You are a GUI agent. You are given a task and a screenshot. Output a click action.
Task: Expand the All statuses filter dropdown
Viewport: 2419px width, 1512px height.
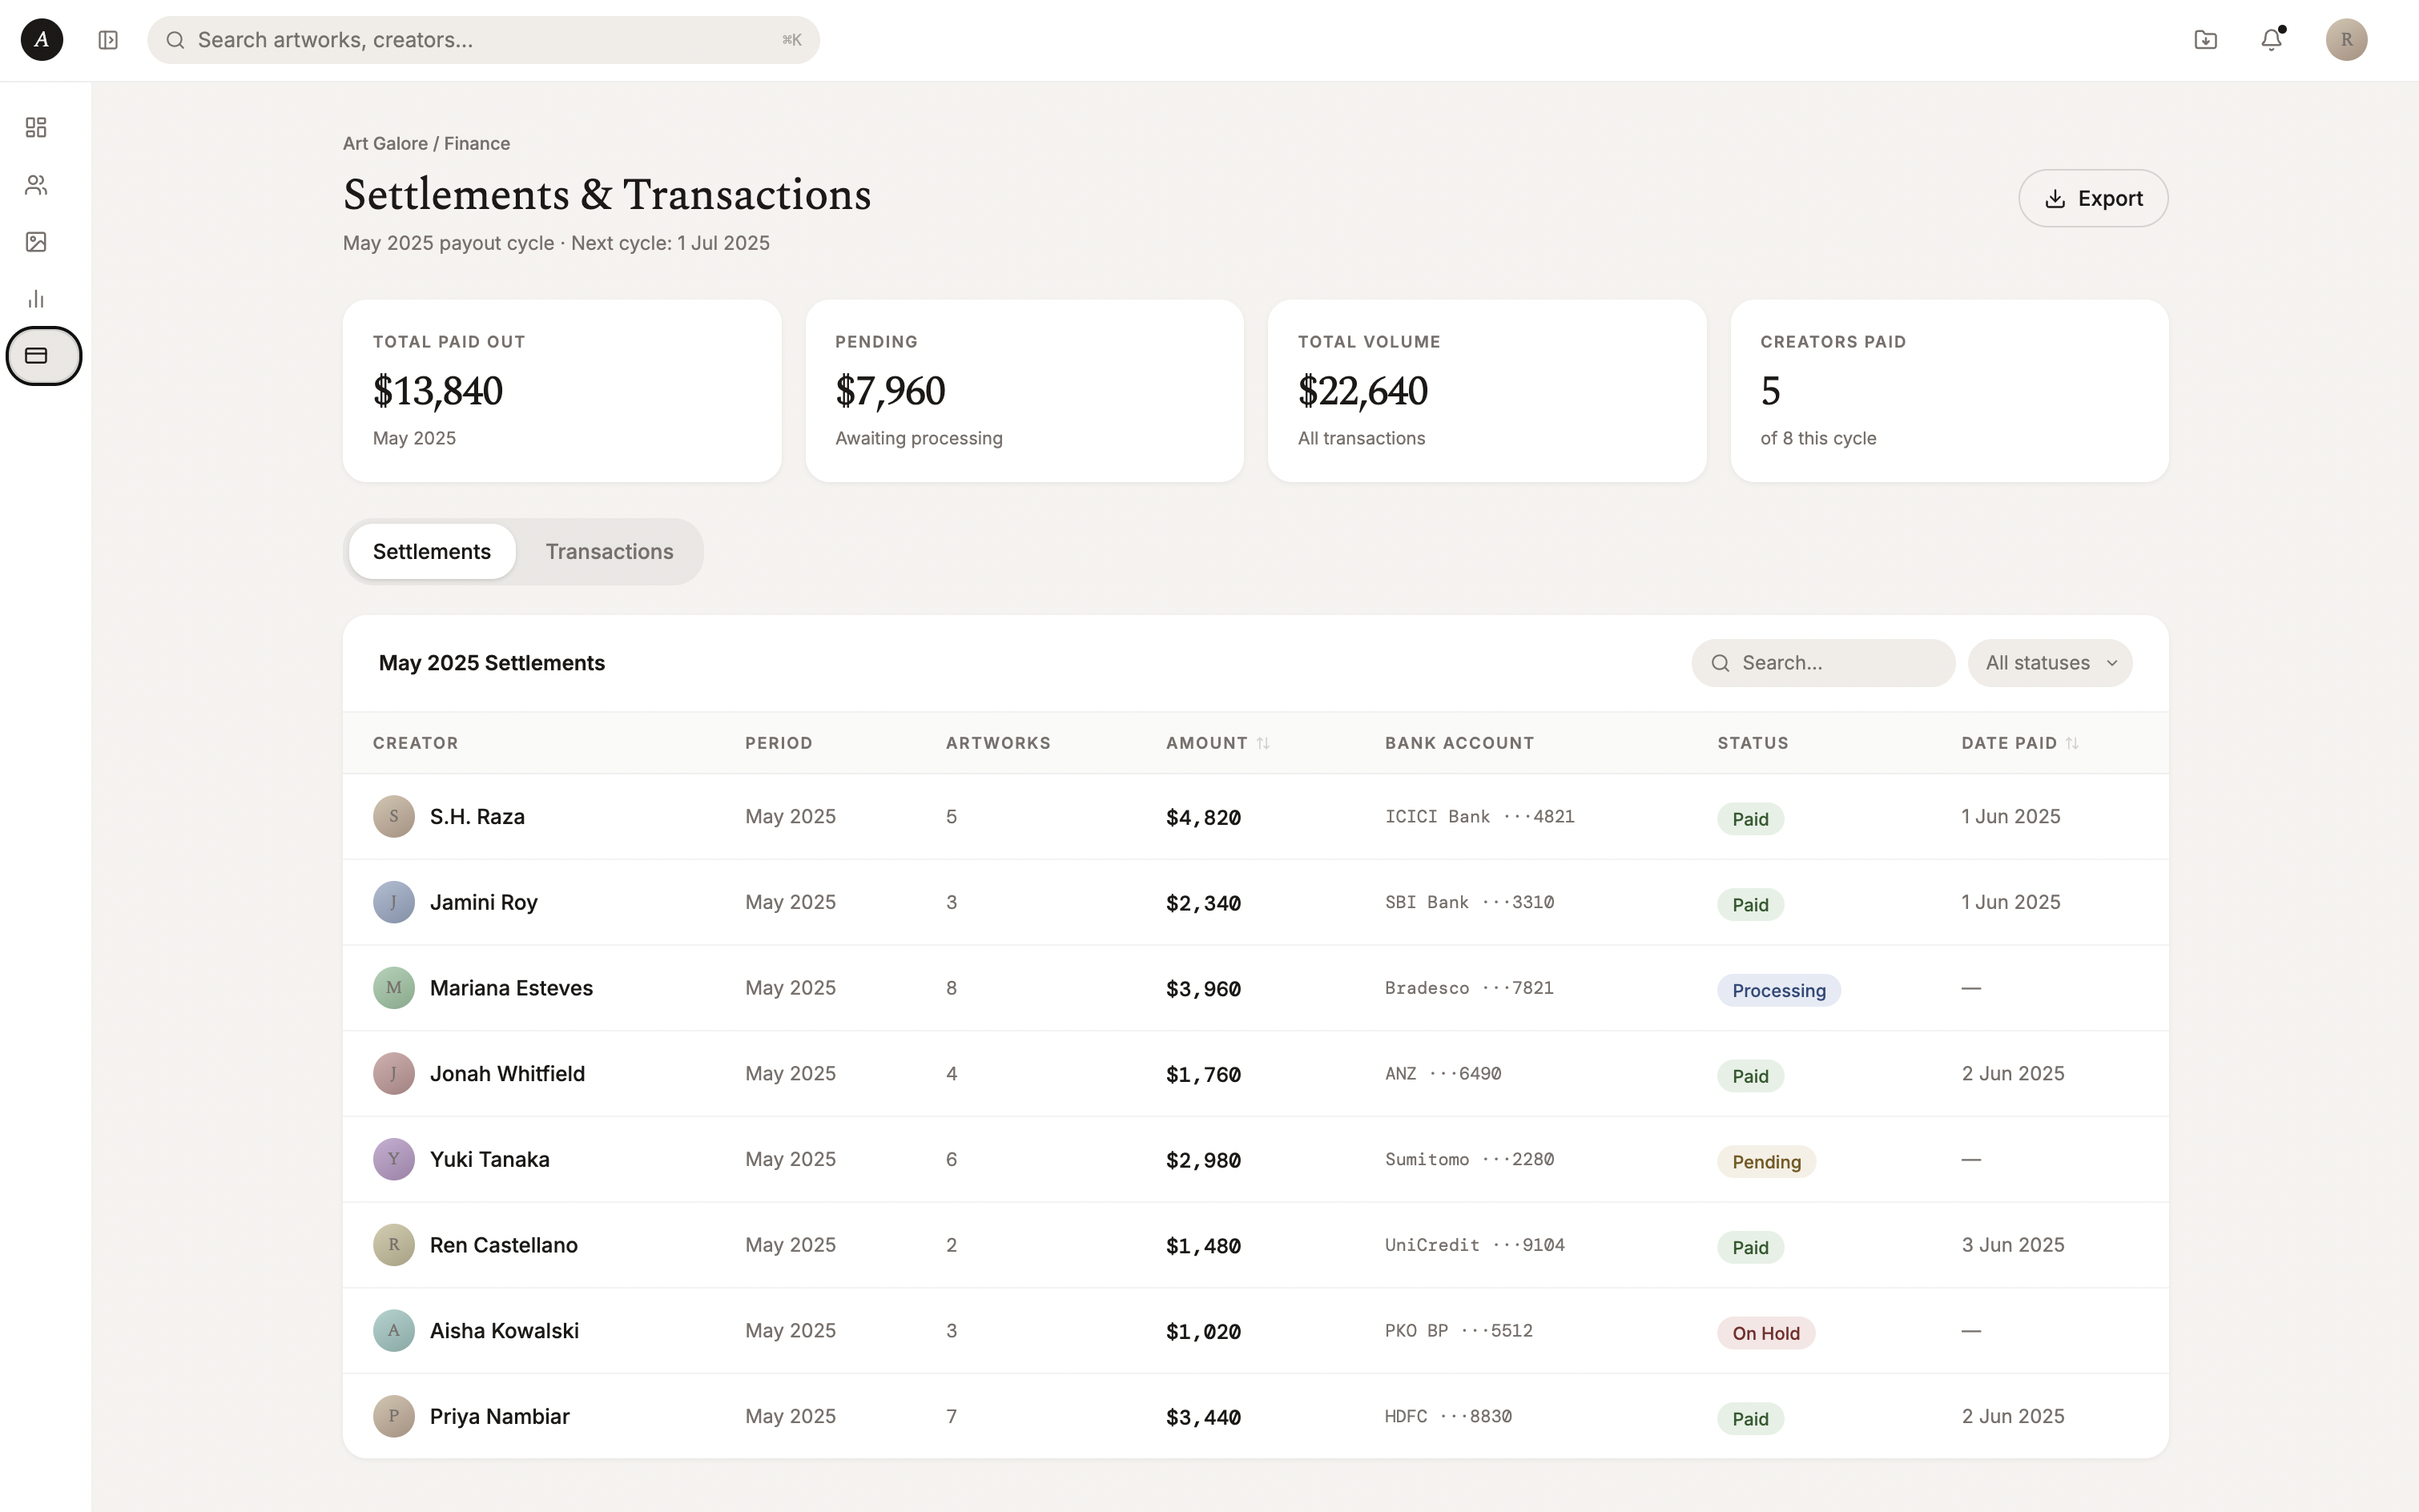coord(2049,663)
